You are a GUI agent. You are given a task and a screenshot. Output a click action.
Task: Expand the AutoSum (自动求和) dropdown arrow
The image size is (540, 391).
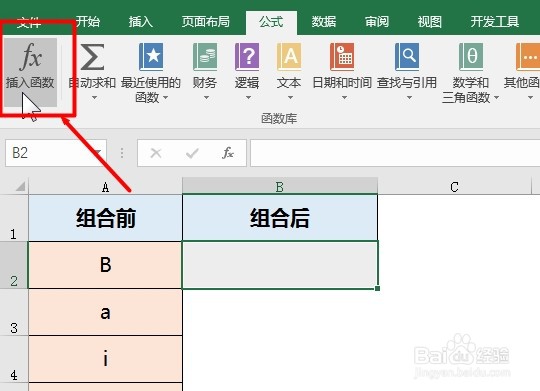(94, 98)
